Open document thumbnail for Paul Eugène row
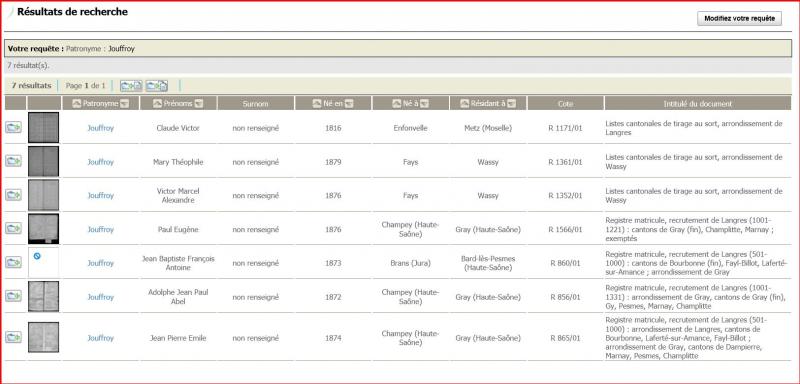The image size is (800, 384). (x=43, y=228)
